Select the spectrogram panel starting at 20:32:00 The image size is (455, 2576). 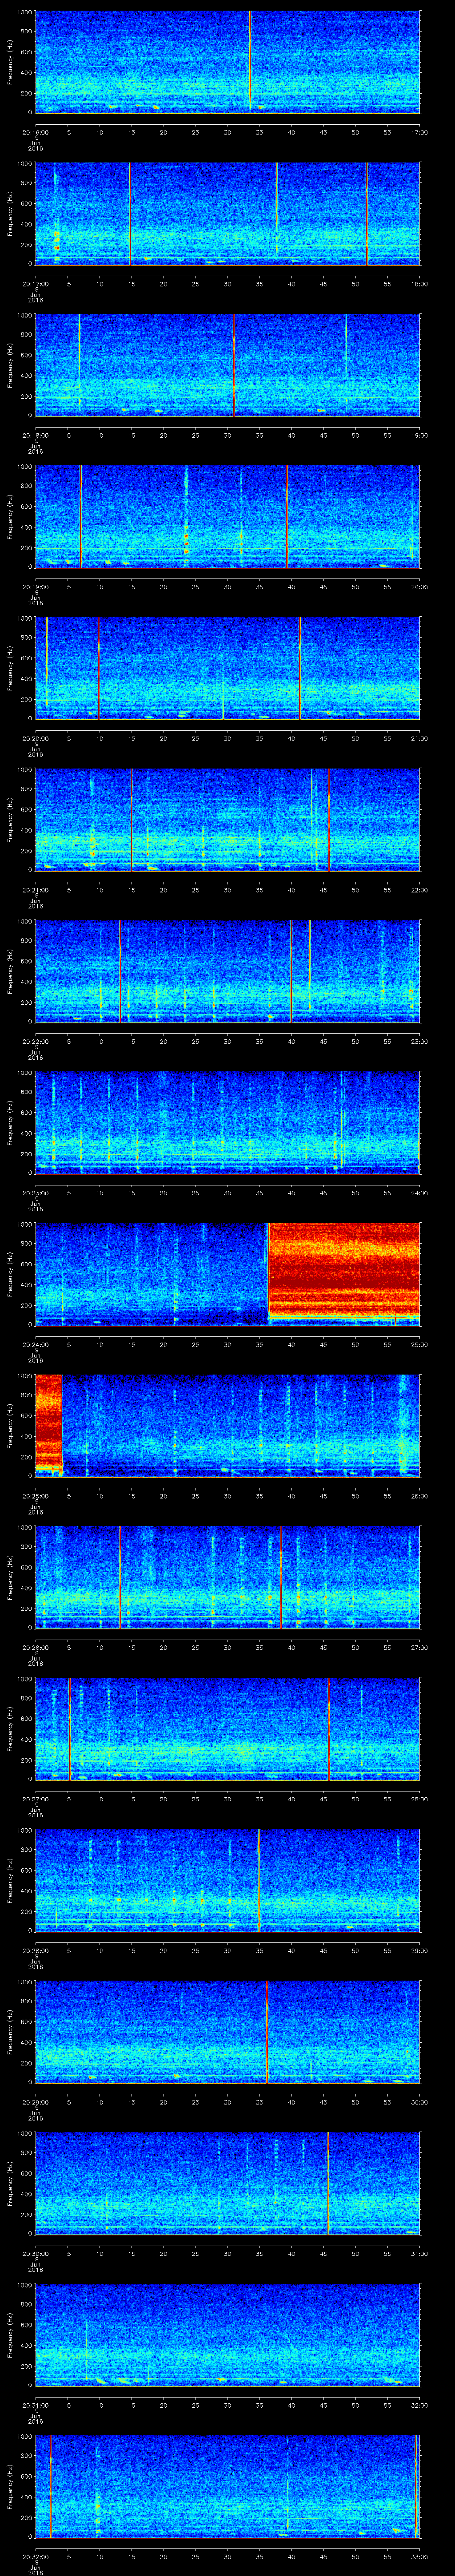(x=227, y=2486)
